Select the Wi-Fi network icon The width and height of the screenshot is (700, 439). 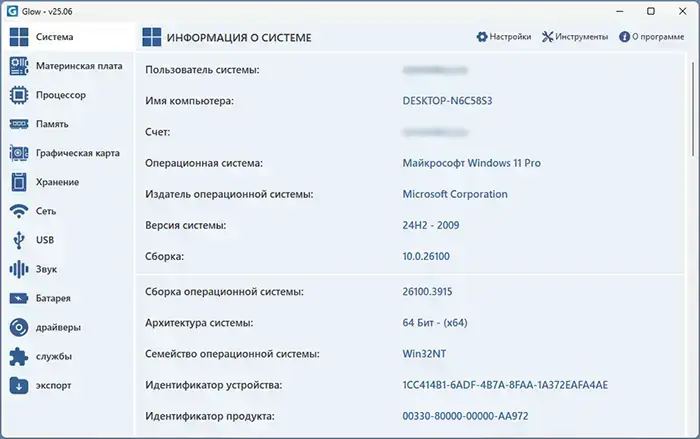[x=18, y=211]
